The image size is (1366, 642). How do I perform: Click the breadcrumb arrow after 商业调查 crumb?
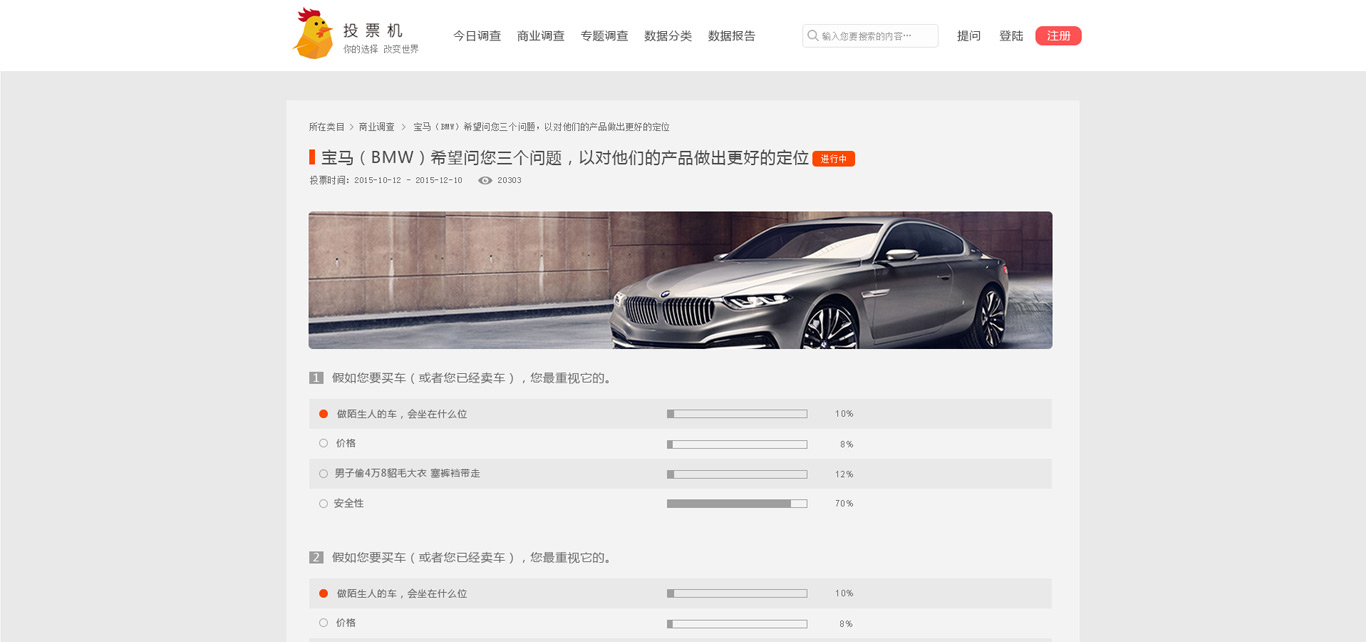(404, 127)
